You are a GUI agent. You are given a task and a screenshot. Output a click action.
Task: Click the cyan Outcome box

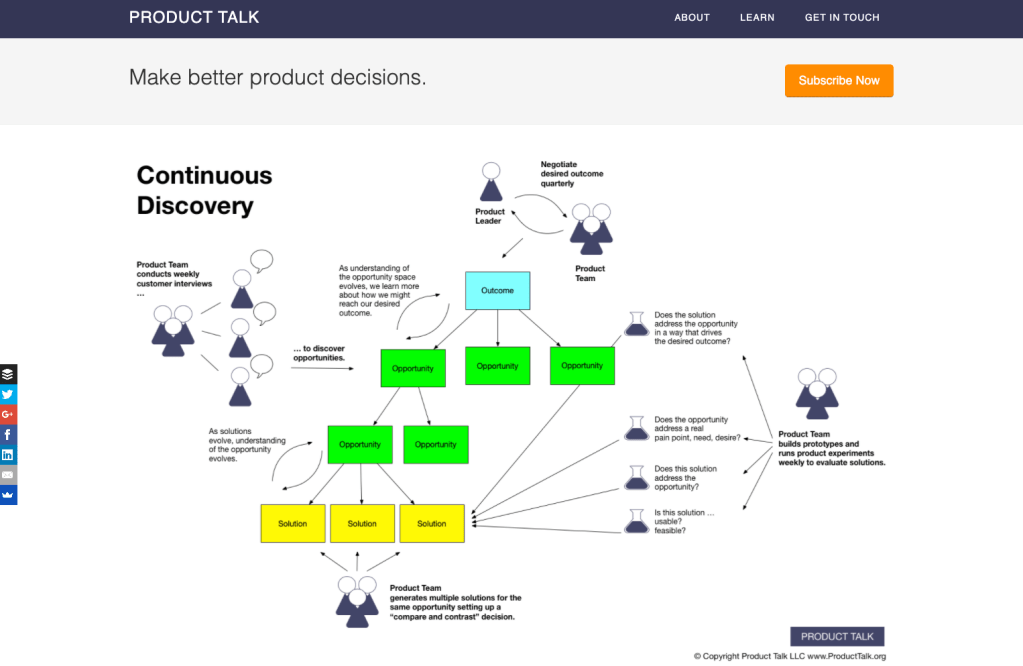tap(497, 291)
